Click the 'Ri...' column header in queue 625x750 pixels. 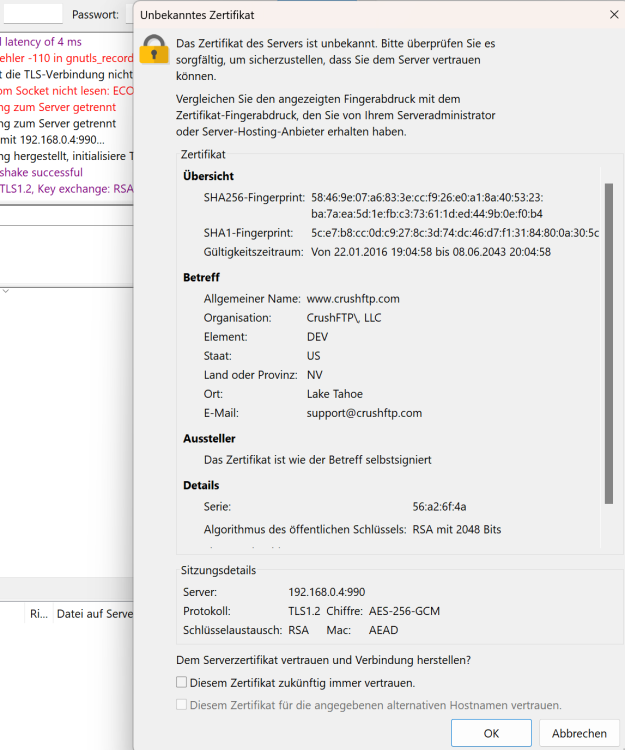(x=39, y=614)
